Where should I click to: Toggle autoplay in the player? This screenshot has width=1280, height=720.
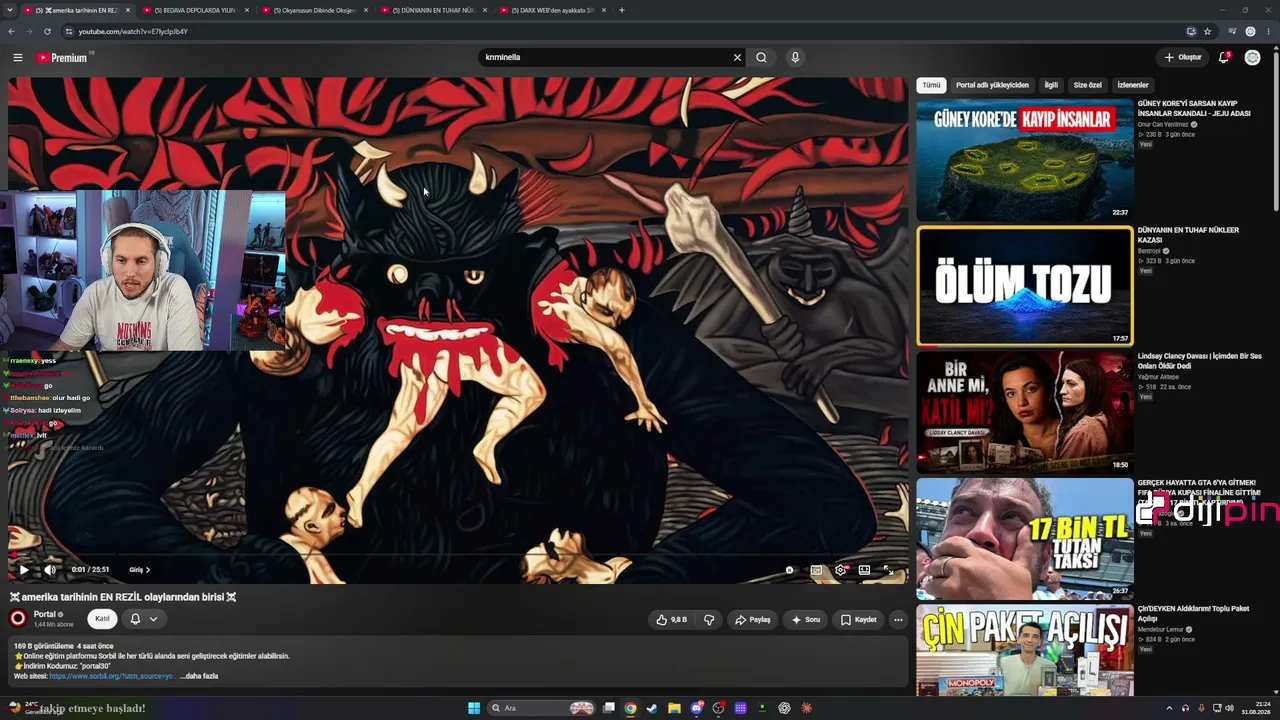click(x=789, y=570)
